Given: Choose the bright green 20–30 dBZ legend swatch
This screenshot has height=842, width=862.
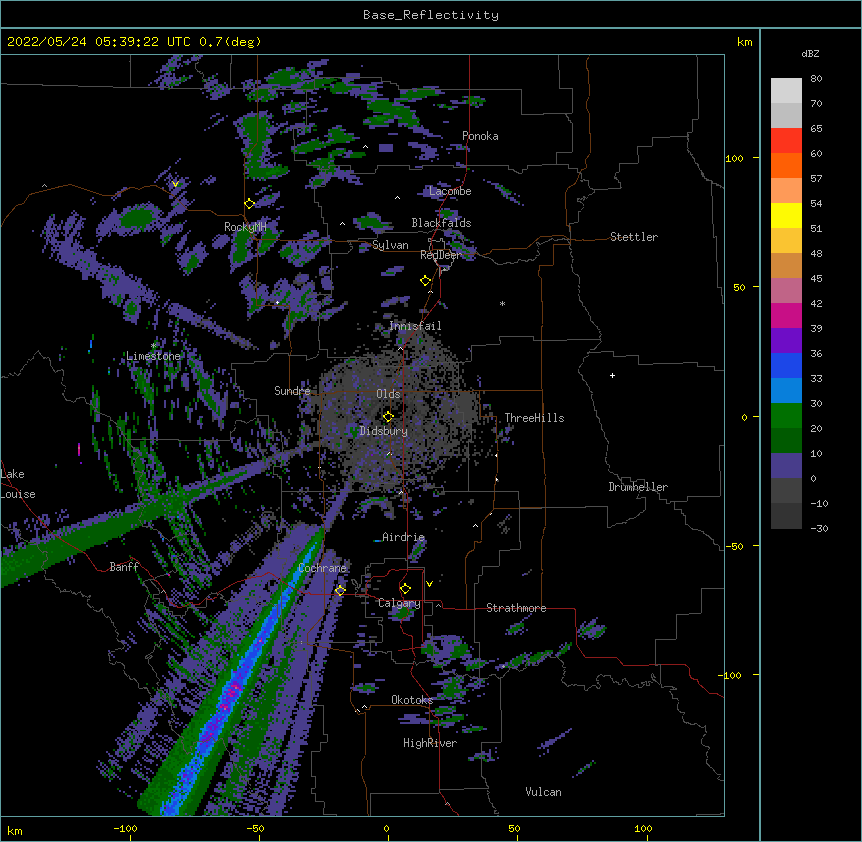Looking at the screenshot, I should click(x=786, y=416).
